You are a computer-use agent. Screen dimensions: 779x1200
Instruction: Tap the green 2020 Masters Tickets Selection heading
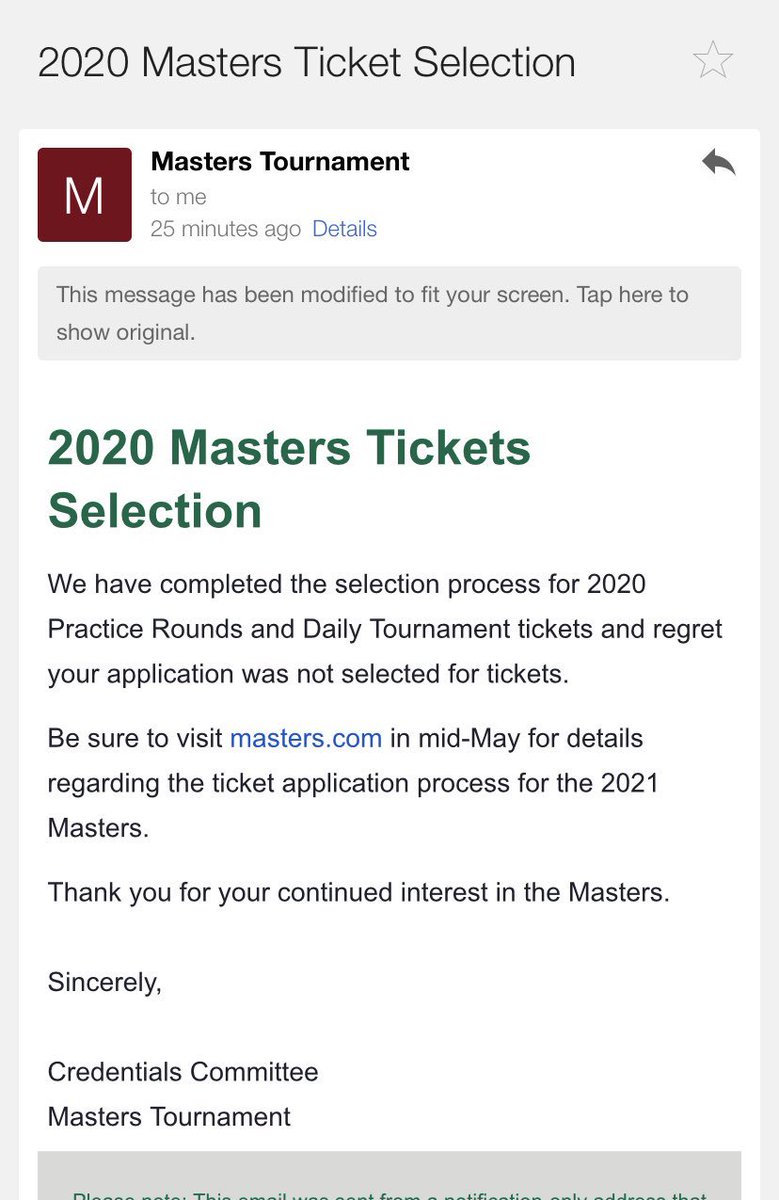click(289, 479)
